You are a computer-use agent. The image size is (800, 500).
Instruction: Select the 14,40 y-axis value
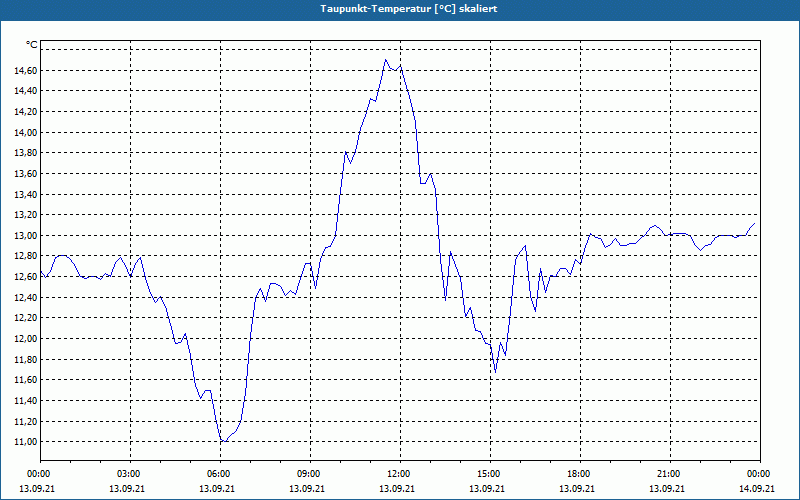click(26, 91)
